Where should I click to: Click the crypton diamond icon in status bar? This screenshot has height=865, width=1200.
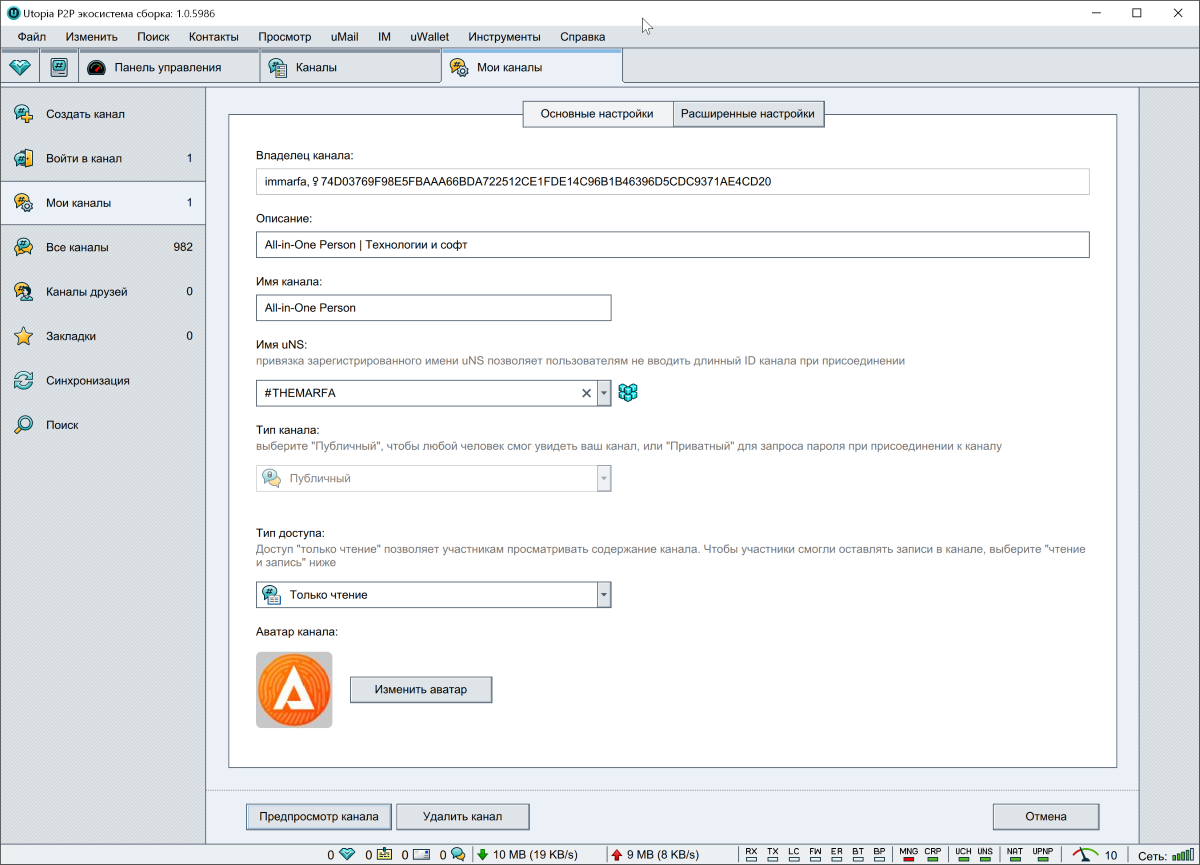(x=347, y=855)
